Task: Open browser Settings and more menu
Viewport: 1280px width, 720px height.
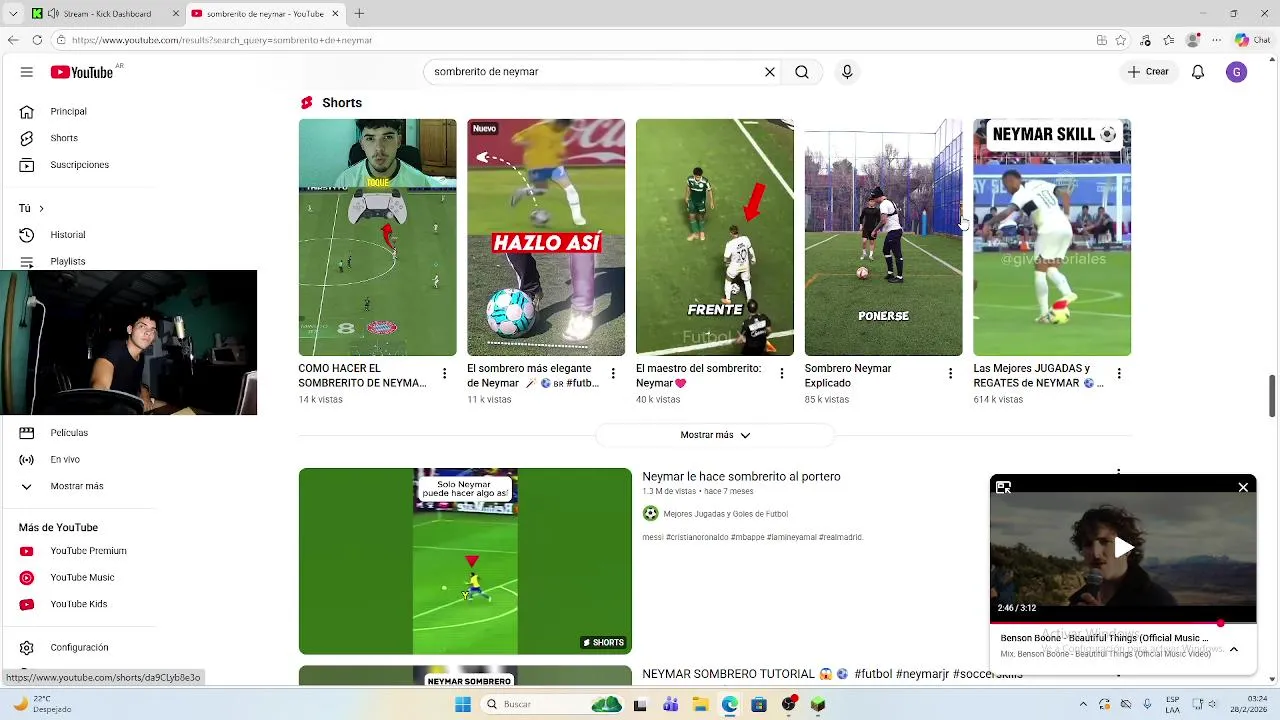Action: pos(1217,40)
